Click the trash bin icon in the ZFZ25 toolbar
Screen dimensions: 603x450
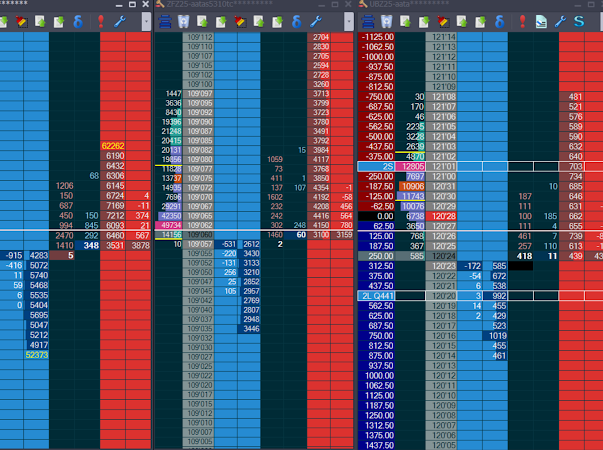[x=183, y=22]
